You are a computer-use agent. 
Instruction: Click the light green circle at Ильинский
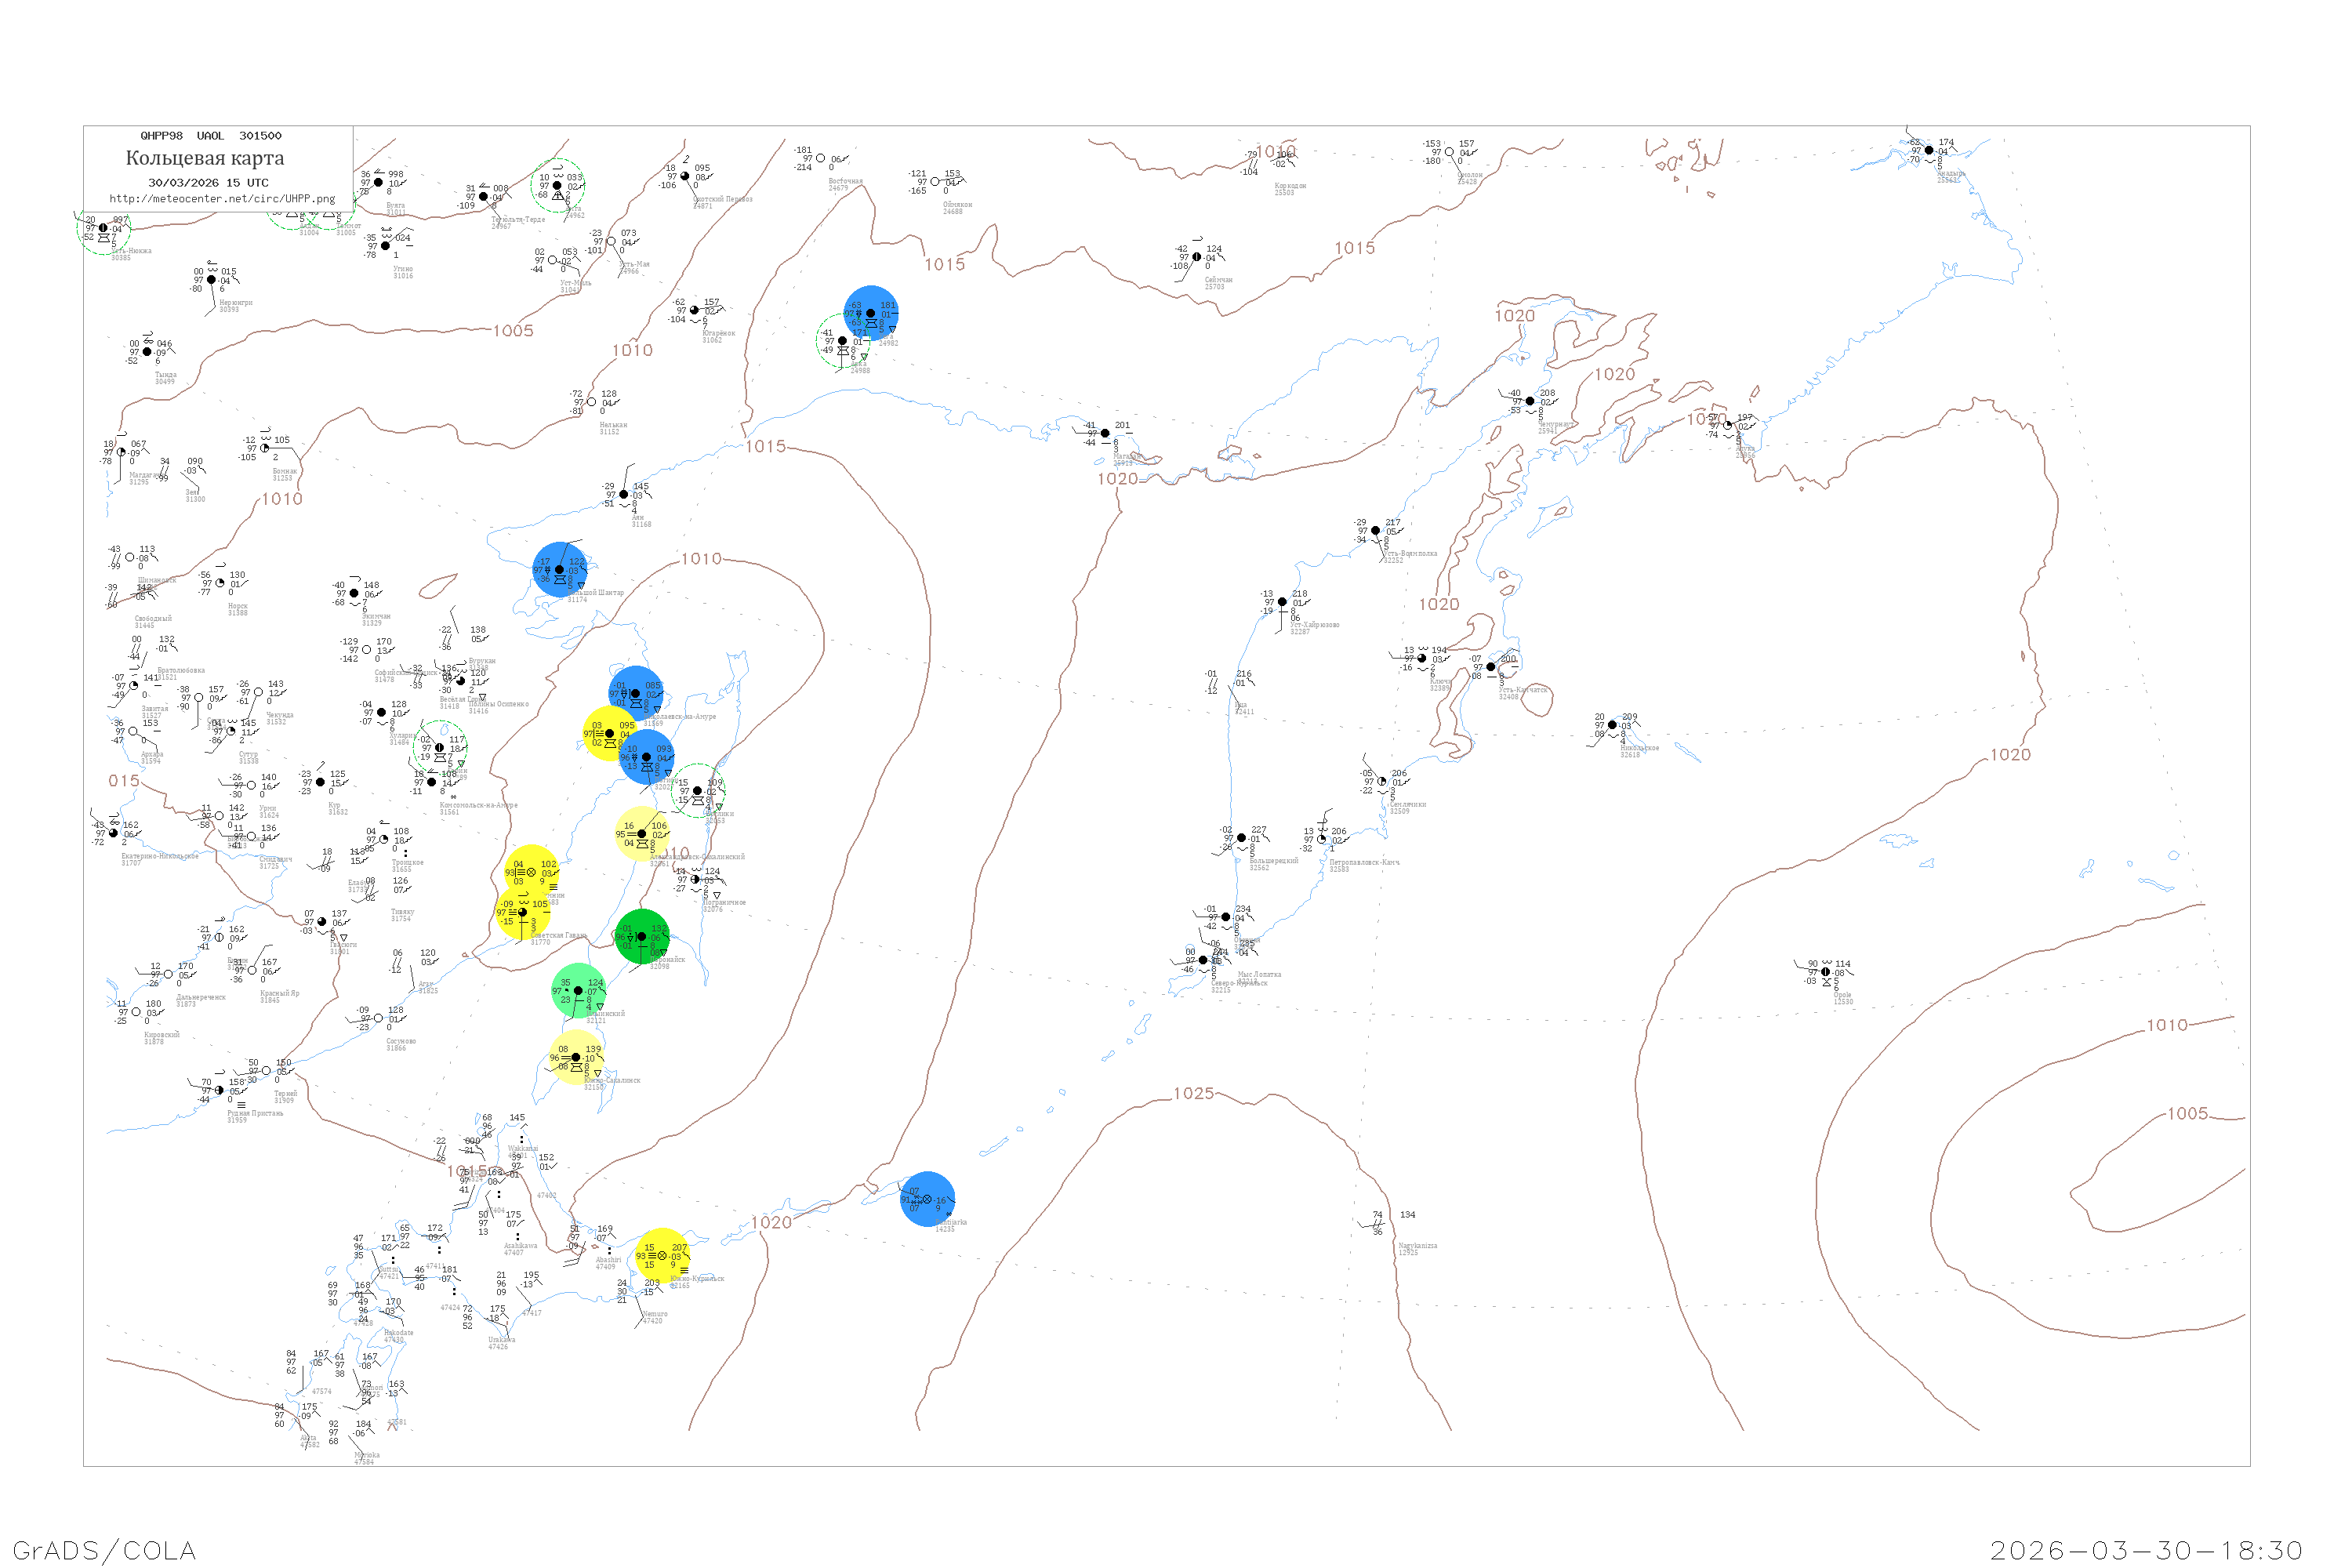click(579, 991)
